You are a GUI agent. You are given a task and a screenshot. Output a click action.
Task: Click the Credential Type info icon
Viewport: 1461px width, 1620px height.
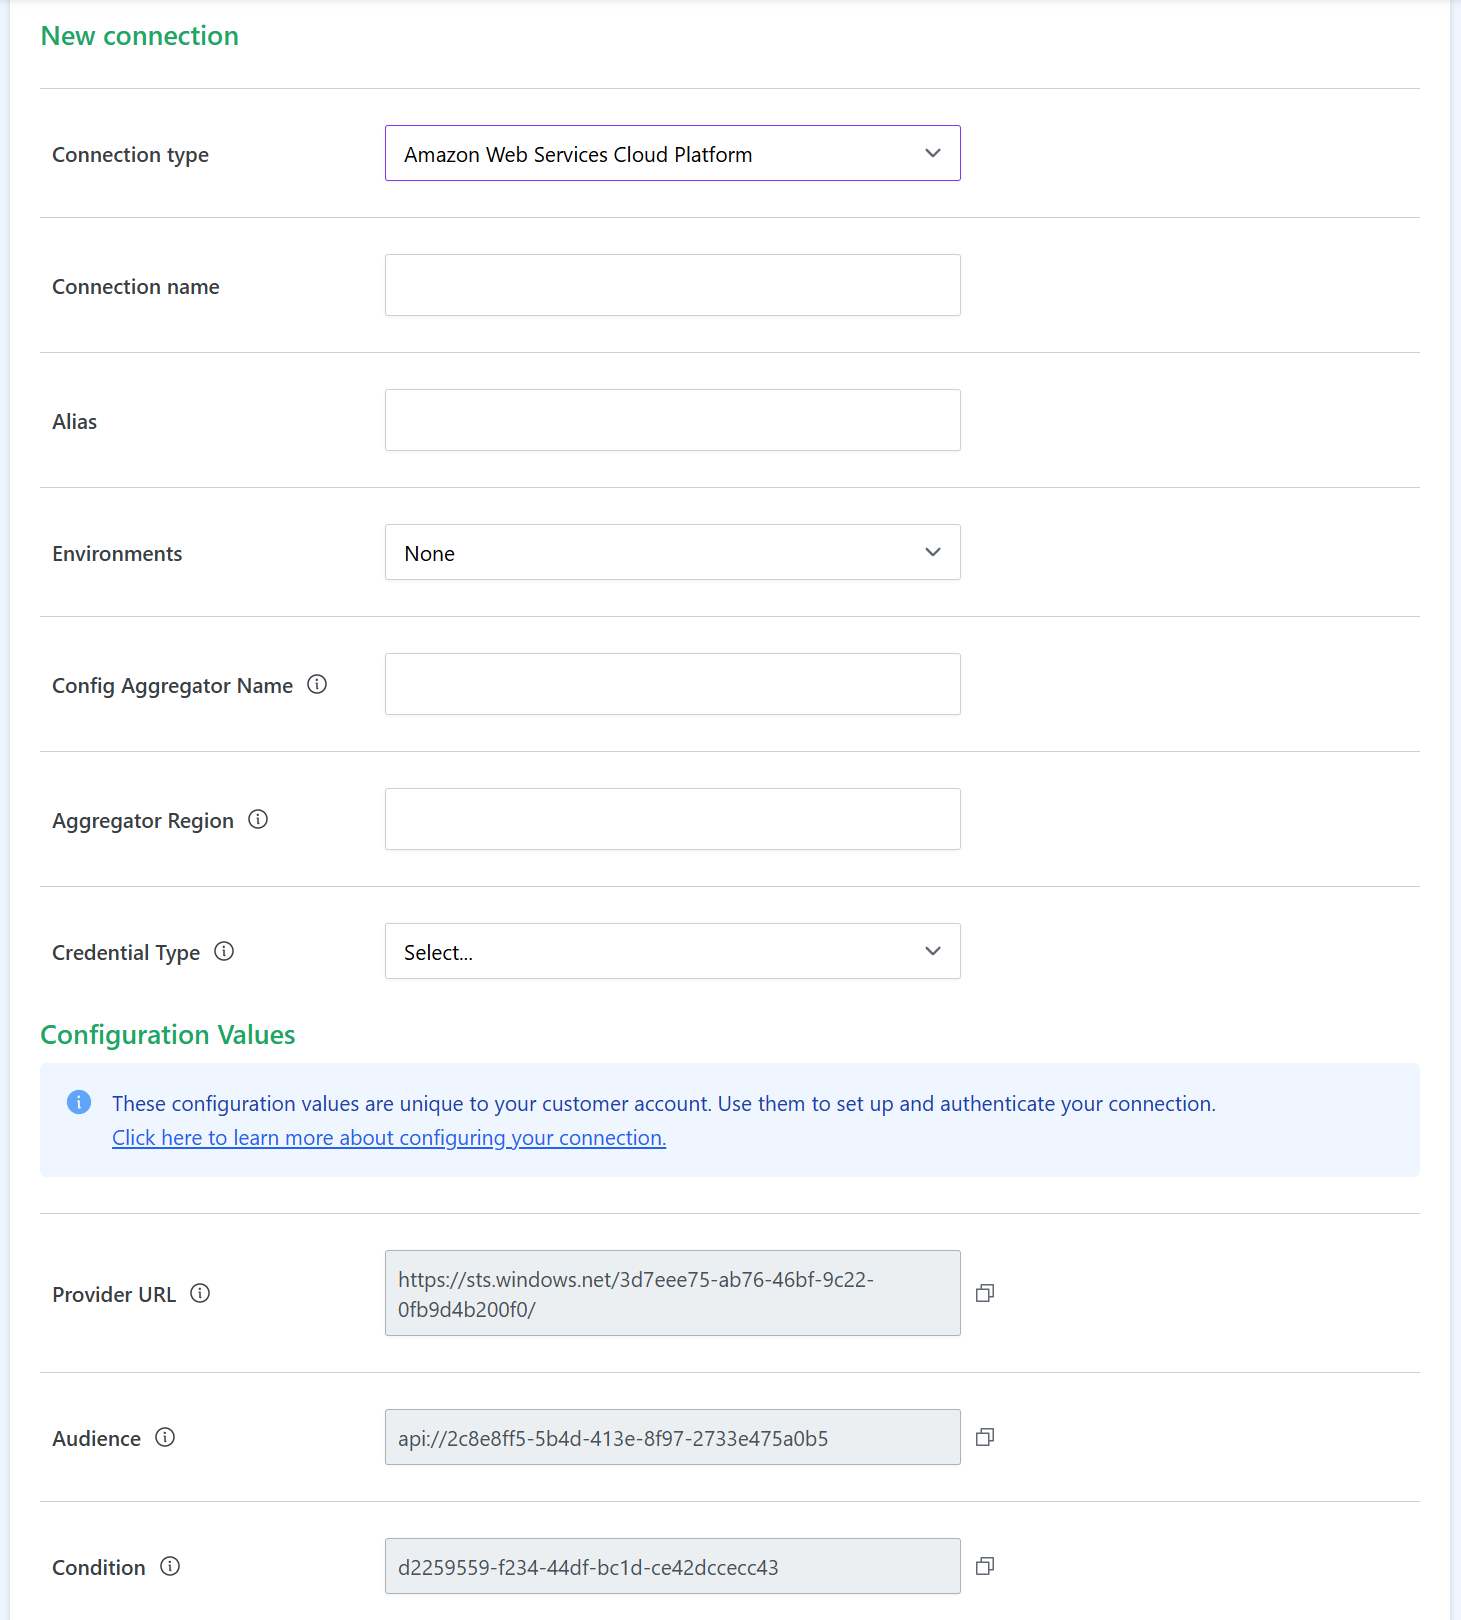tap(224, 952)
